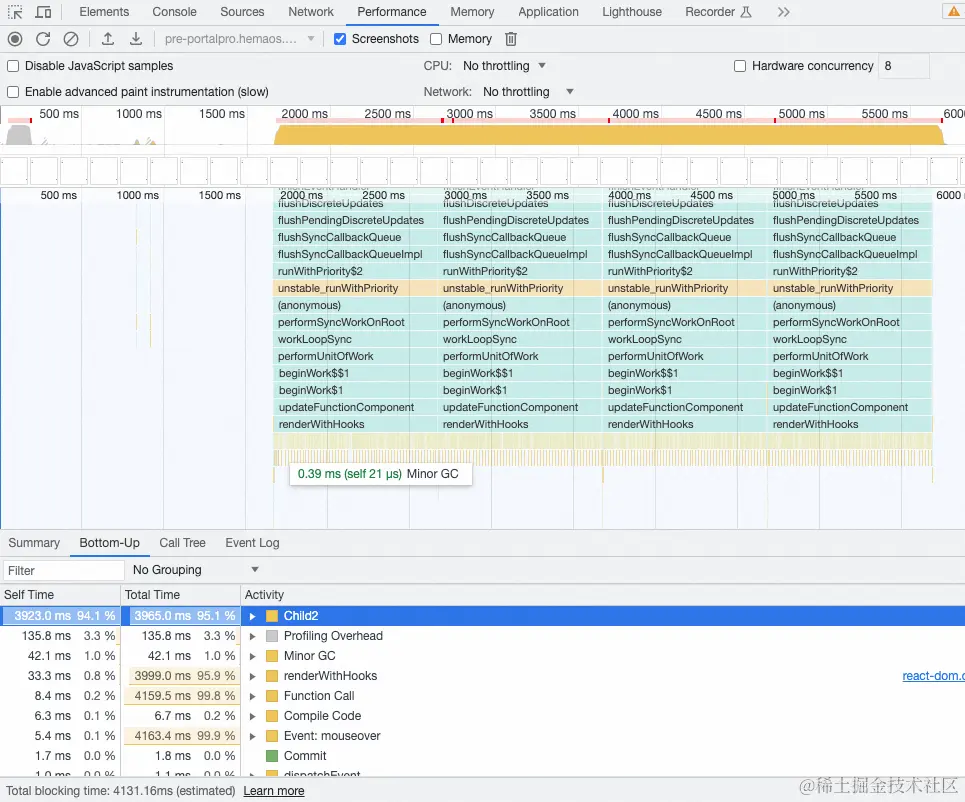The width and height of the screenshot is (965, 802).
Task: Click the 3000 ms overview ruler mark
Action: tap(469, 114)
